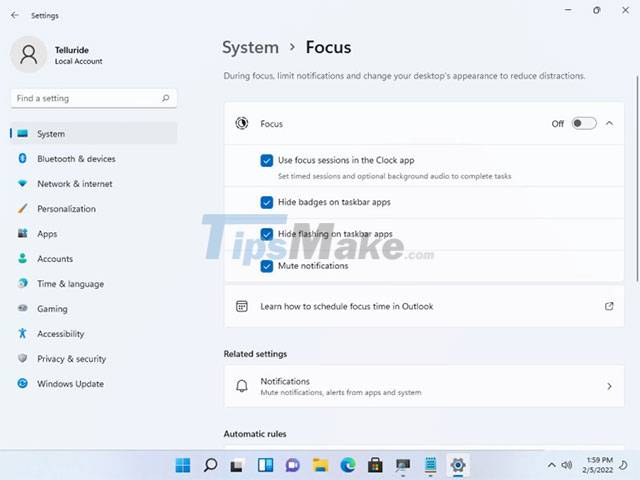Screen dimensions: 640x480
Task: Launch File Explorer from the taskbar
Action: [x=320, y=465]
